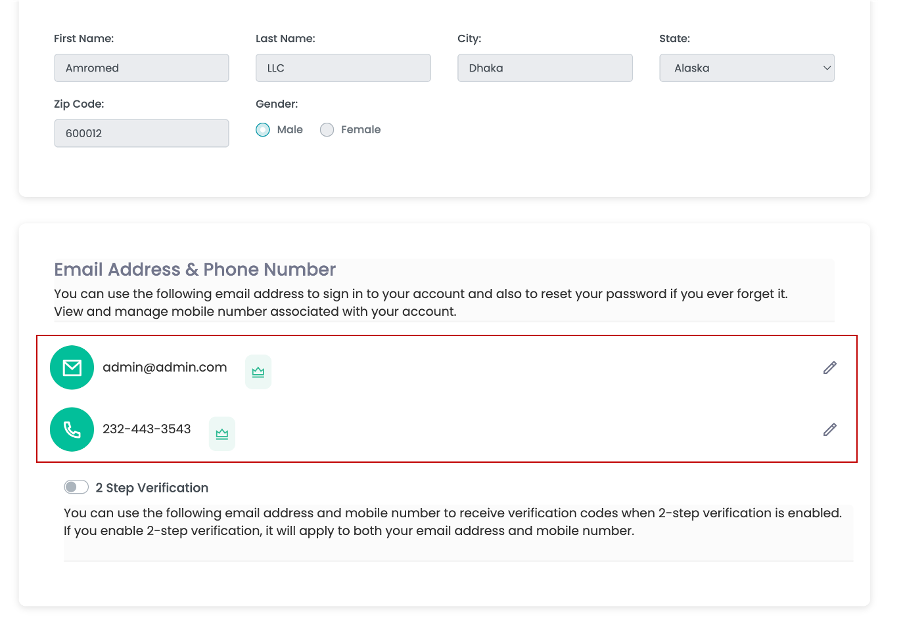
Task: Click the green phone handset icon
Action: [x=72, y=429]
